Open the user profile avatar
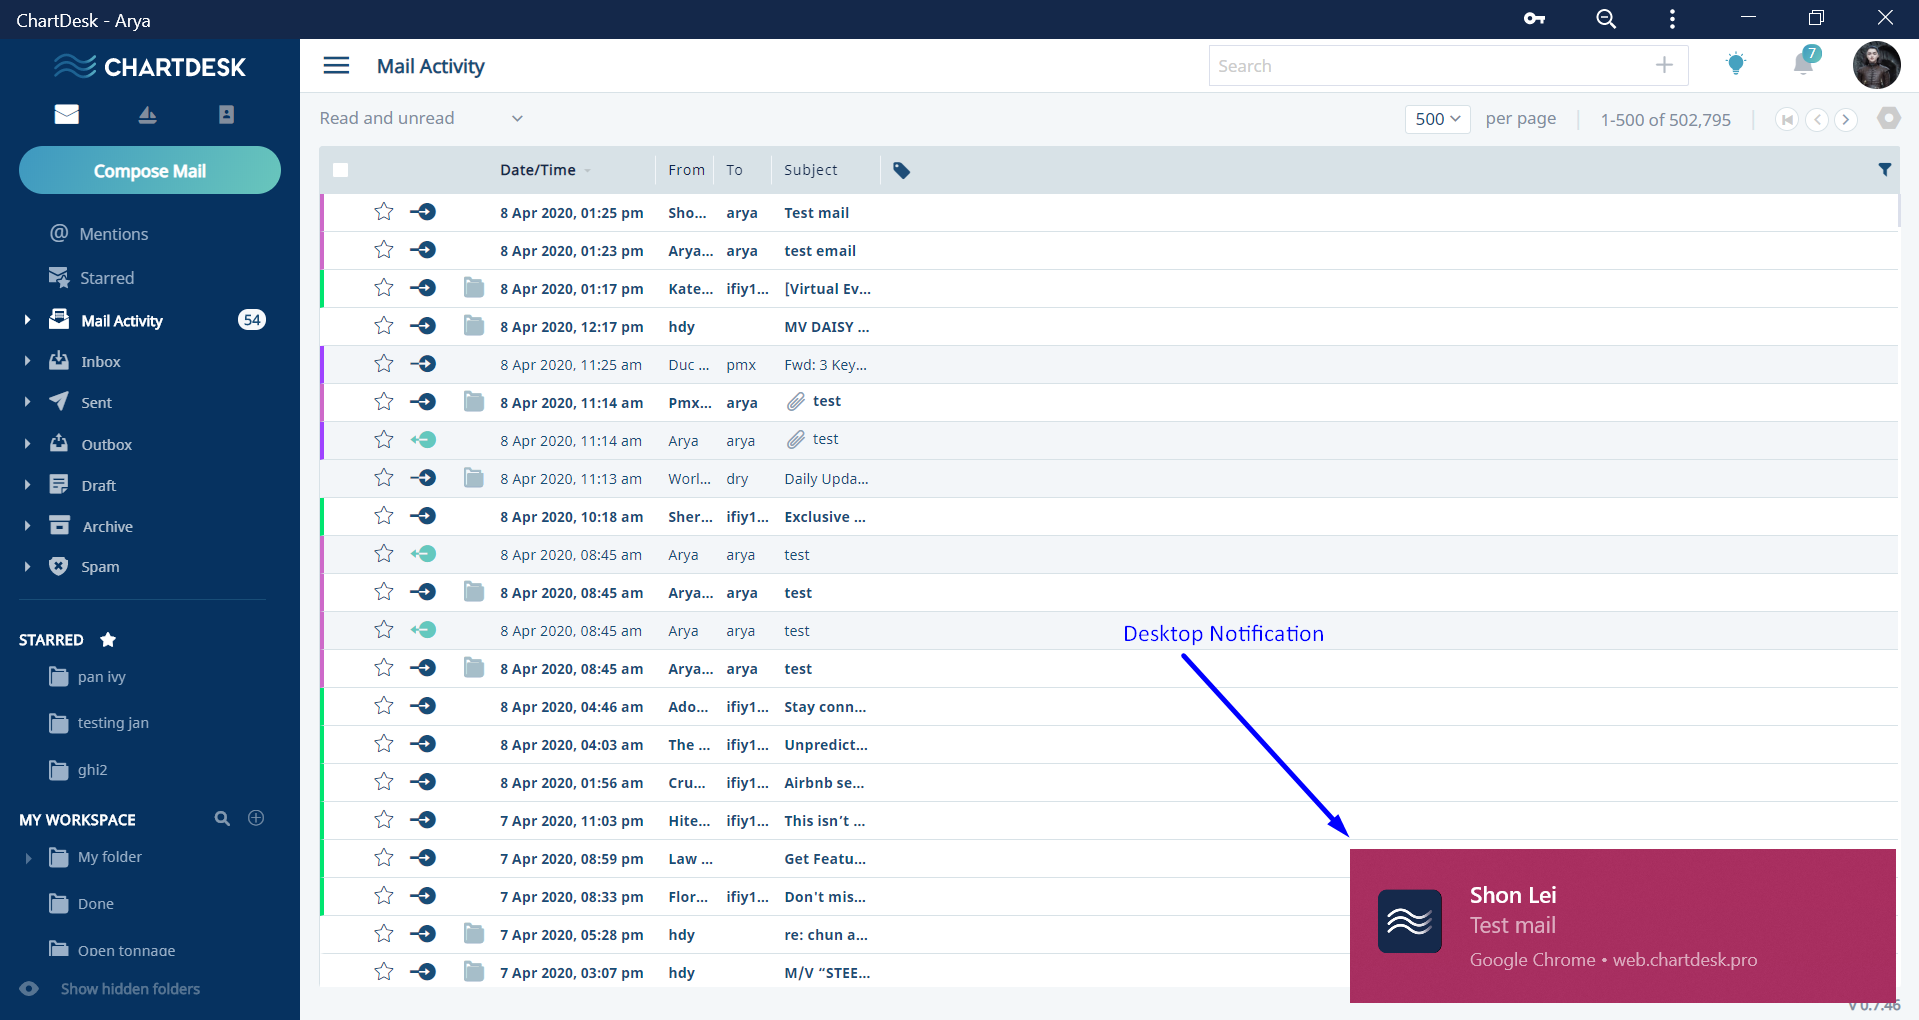This screenshot has height=1020, width=1919. (x=1876, y=66)
